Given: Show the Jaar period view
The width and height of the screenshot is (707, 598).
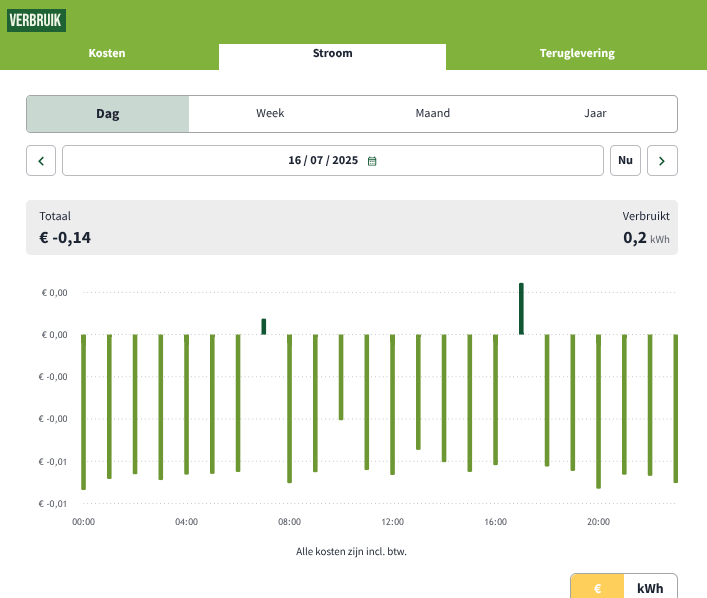Looking at the screenshot, I should [x=595, y=114].
